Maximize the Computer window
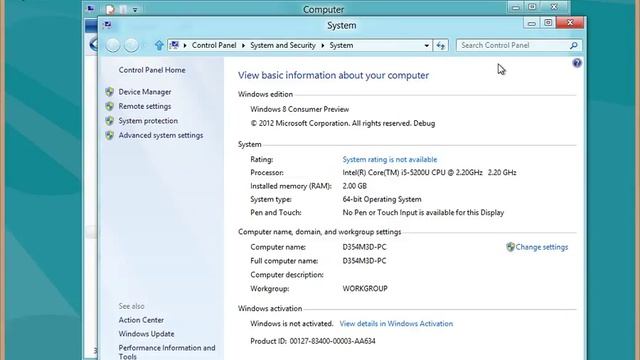The image size is (640, 360). (x=532, y=7)
